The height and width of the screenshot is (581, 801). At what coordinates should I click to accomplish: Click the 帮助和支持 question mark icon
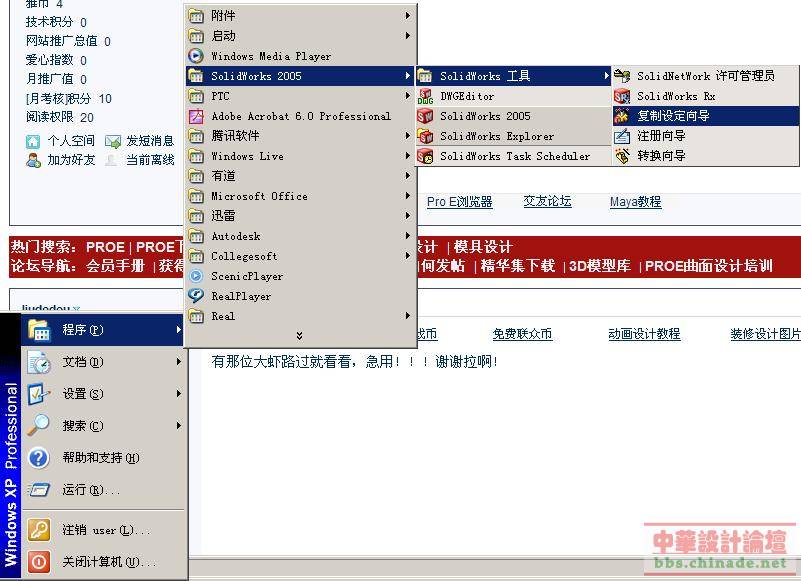(x=39, y=458)
